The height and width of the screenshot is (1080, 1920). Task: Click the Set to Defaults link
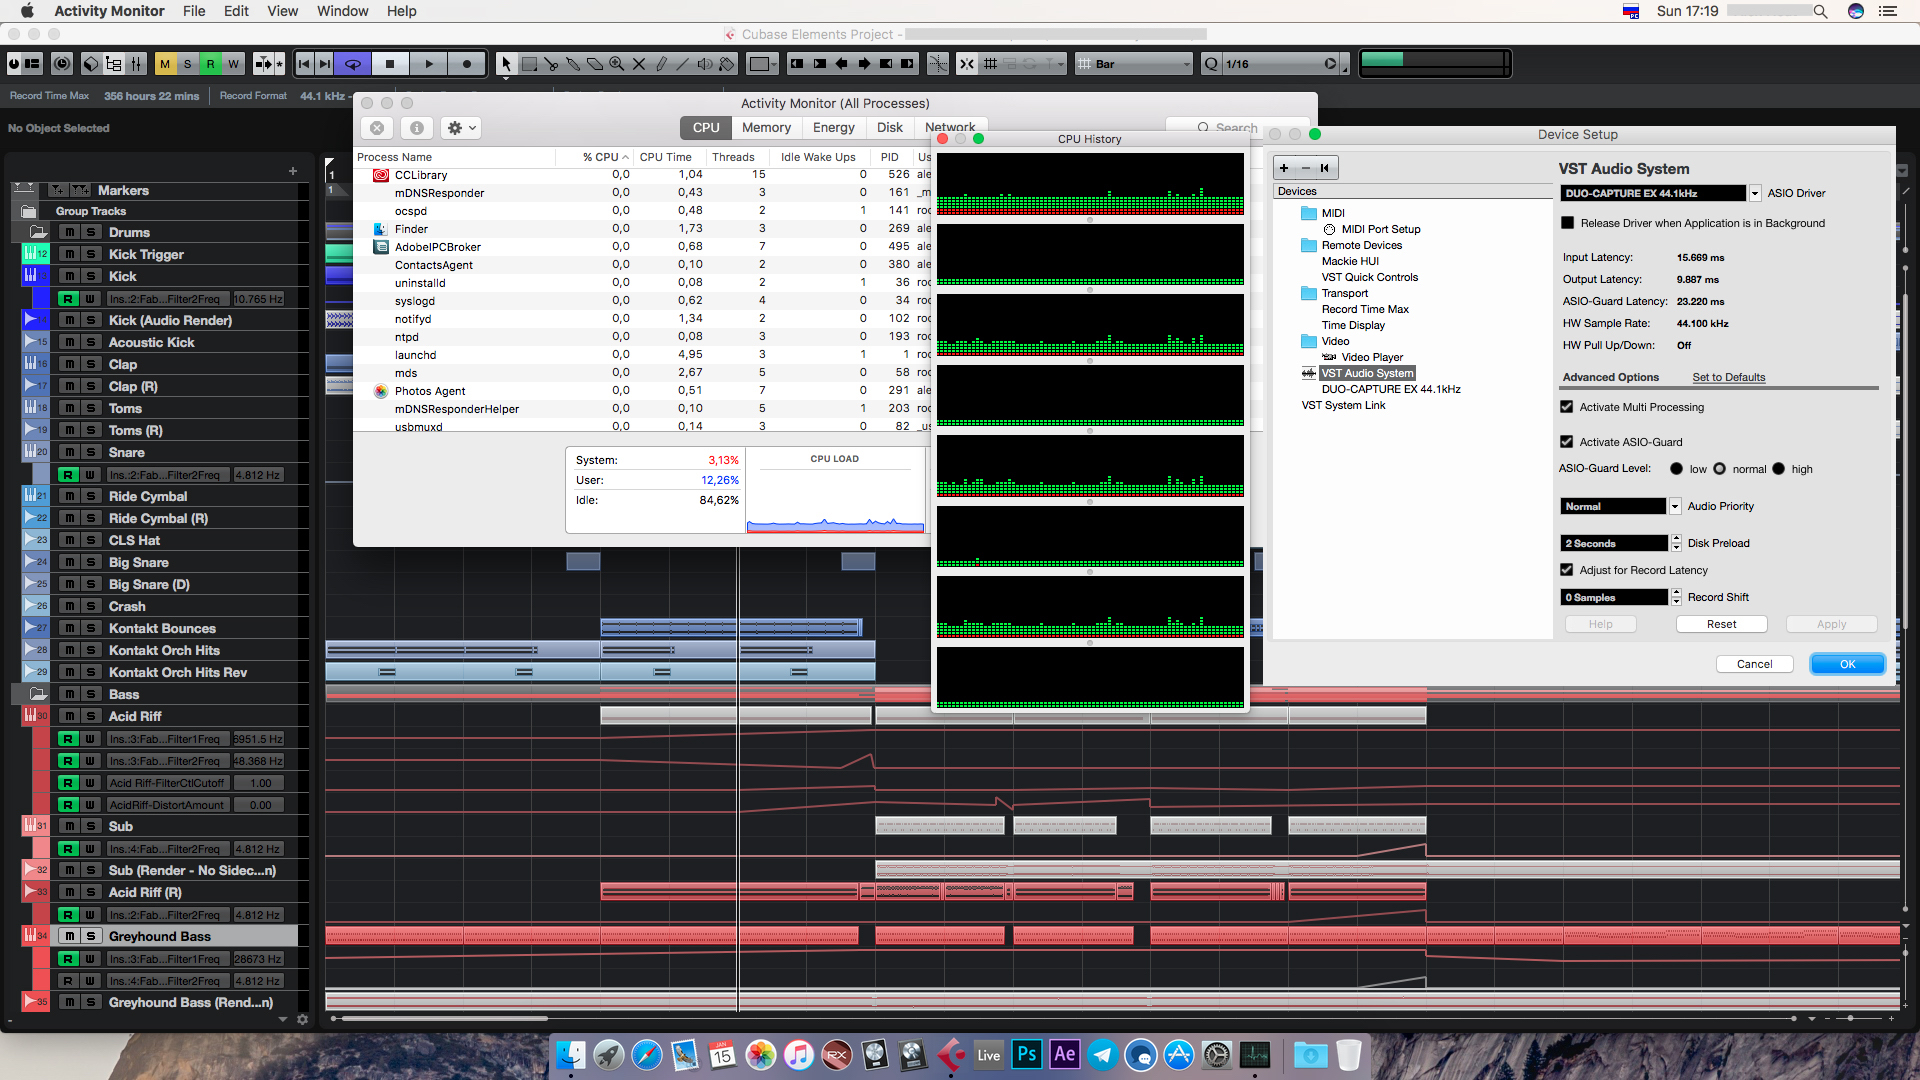click(x=1728, y=377)
